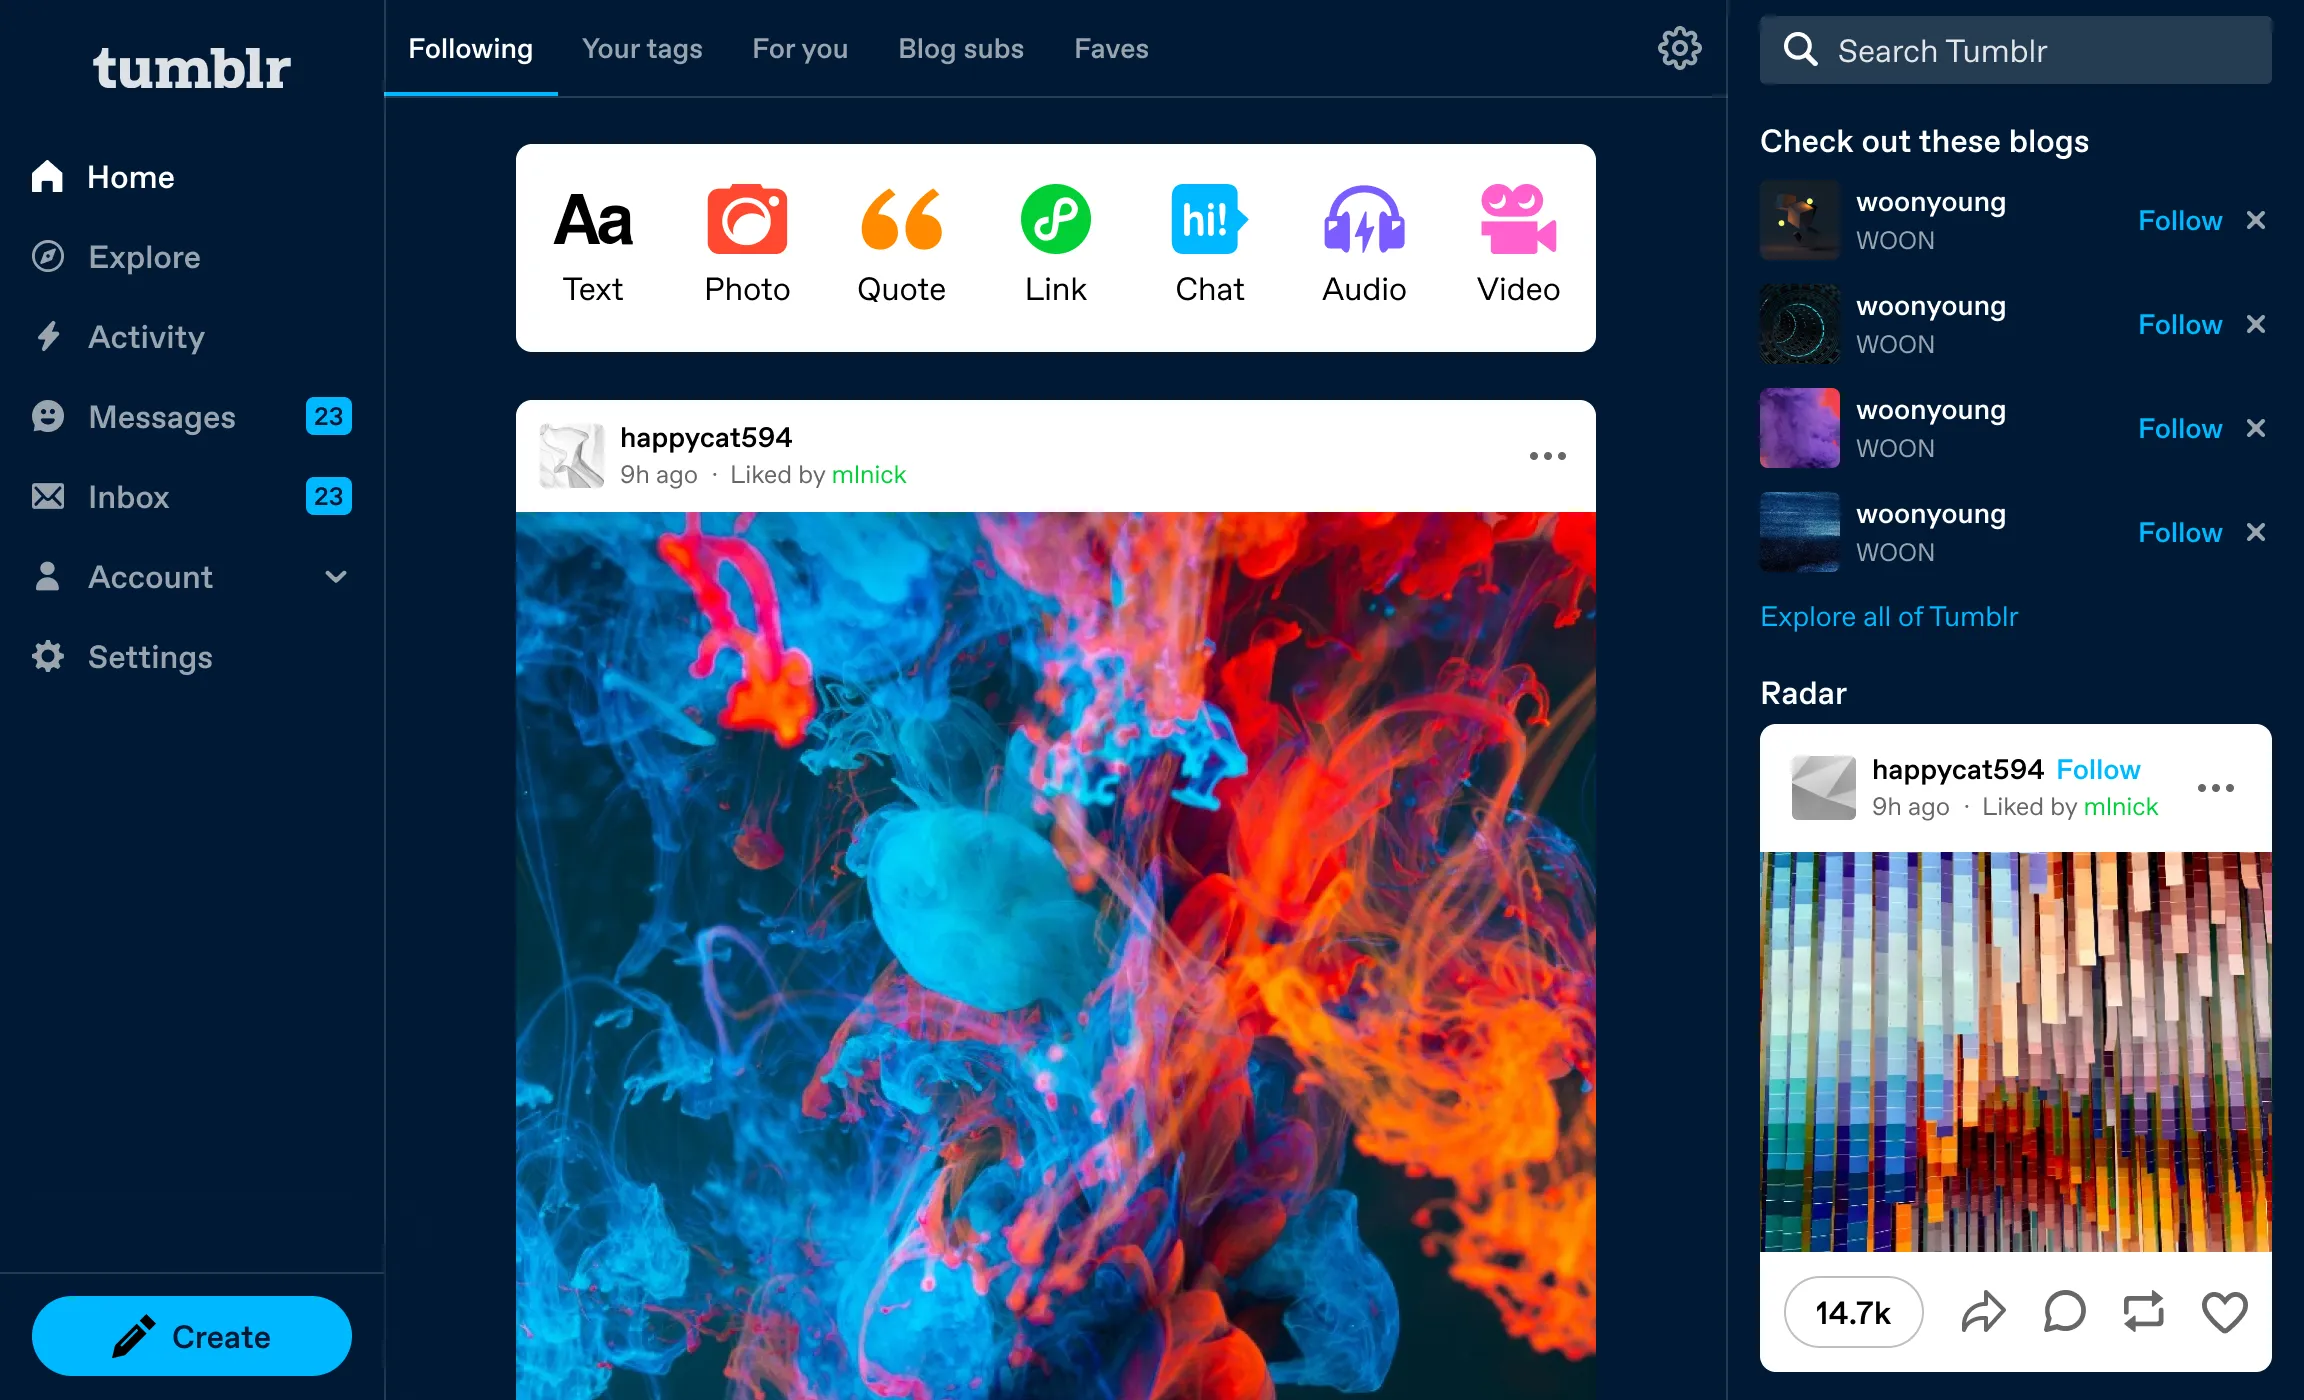Click the tumblr logo
This screenshot has width=2304, height=1400.
191,68
